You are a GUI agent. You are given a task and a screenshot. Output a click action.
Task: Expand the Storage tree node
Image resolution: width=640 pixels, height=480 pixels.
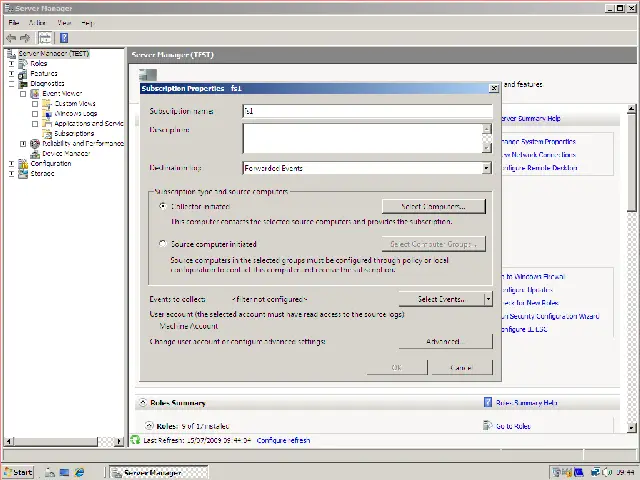pyautogui.click(x=11, y=173)
